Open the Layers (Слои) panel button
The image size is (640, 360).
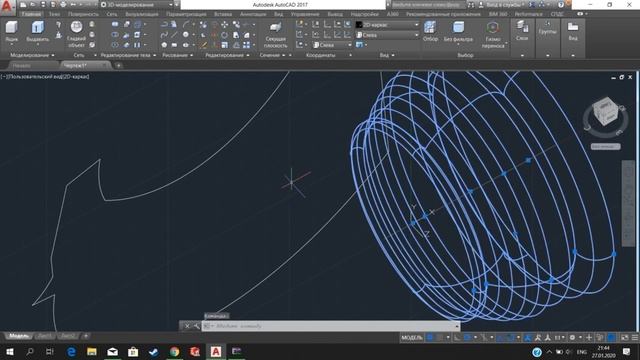tap(522, 31)
